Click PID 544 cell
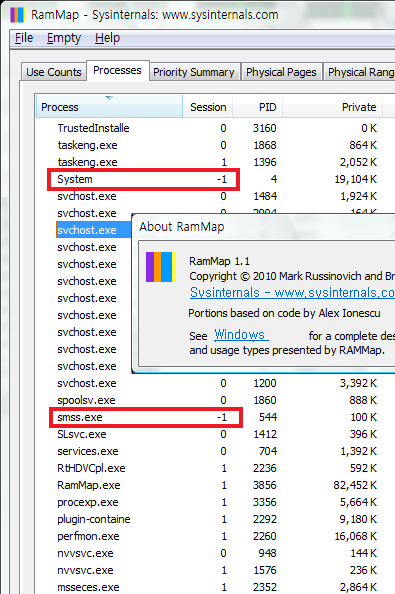The width and height of the screenshot is (395, 594). point(268,417)
